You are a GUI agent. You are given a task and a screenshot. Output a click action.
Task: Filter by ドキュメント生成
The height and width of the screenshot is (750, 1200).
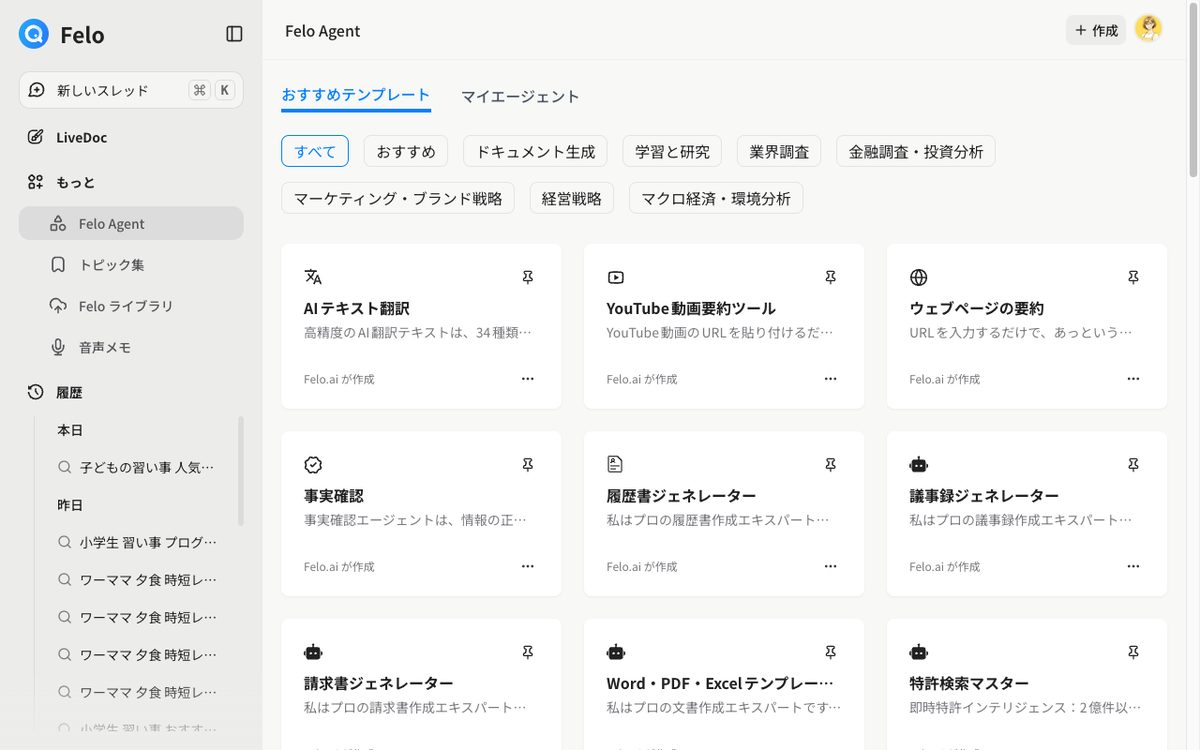pos(535,151)
